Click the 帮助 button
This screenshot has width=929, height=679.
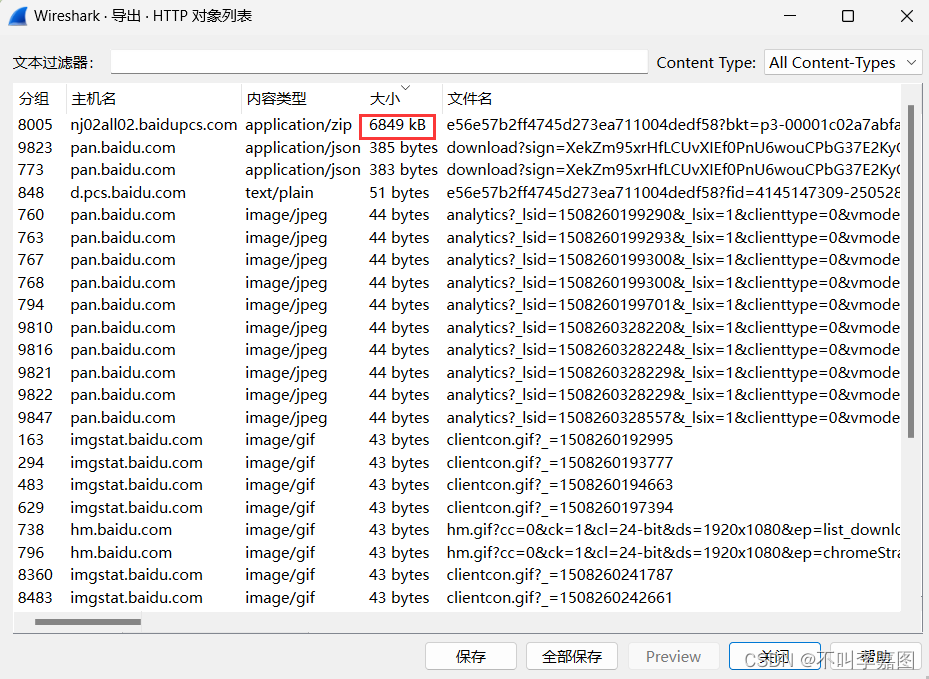(x=876, y=656)
